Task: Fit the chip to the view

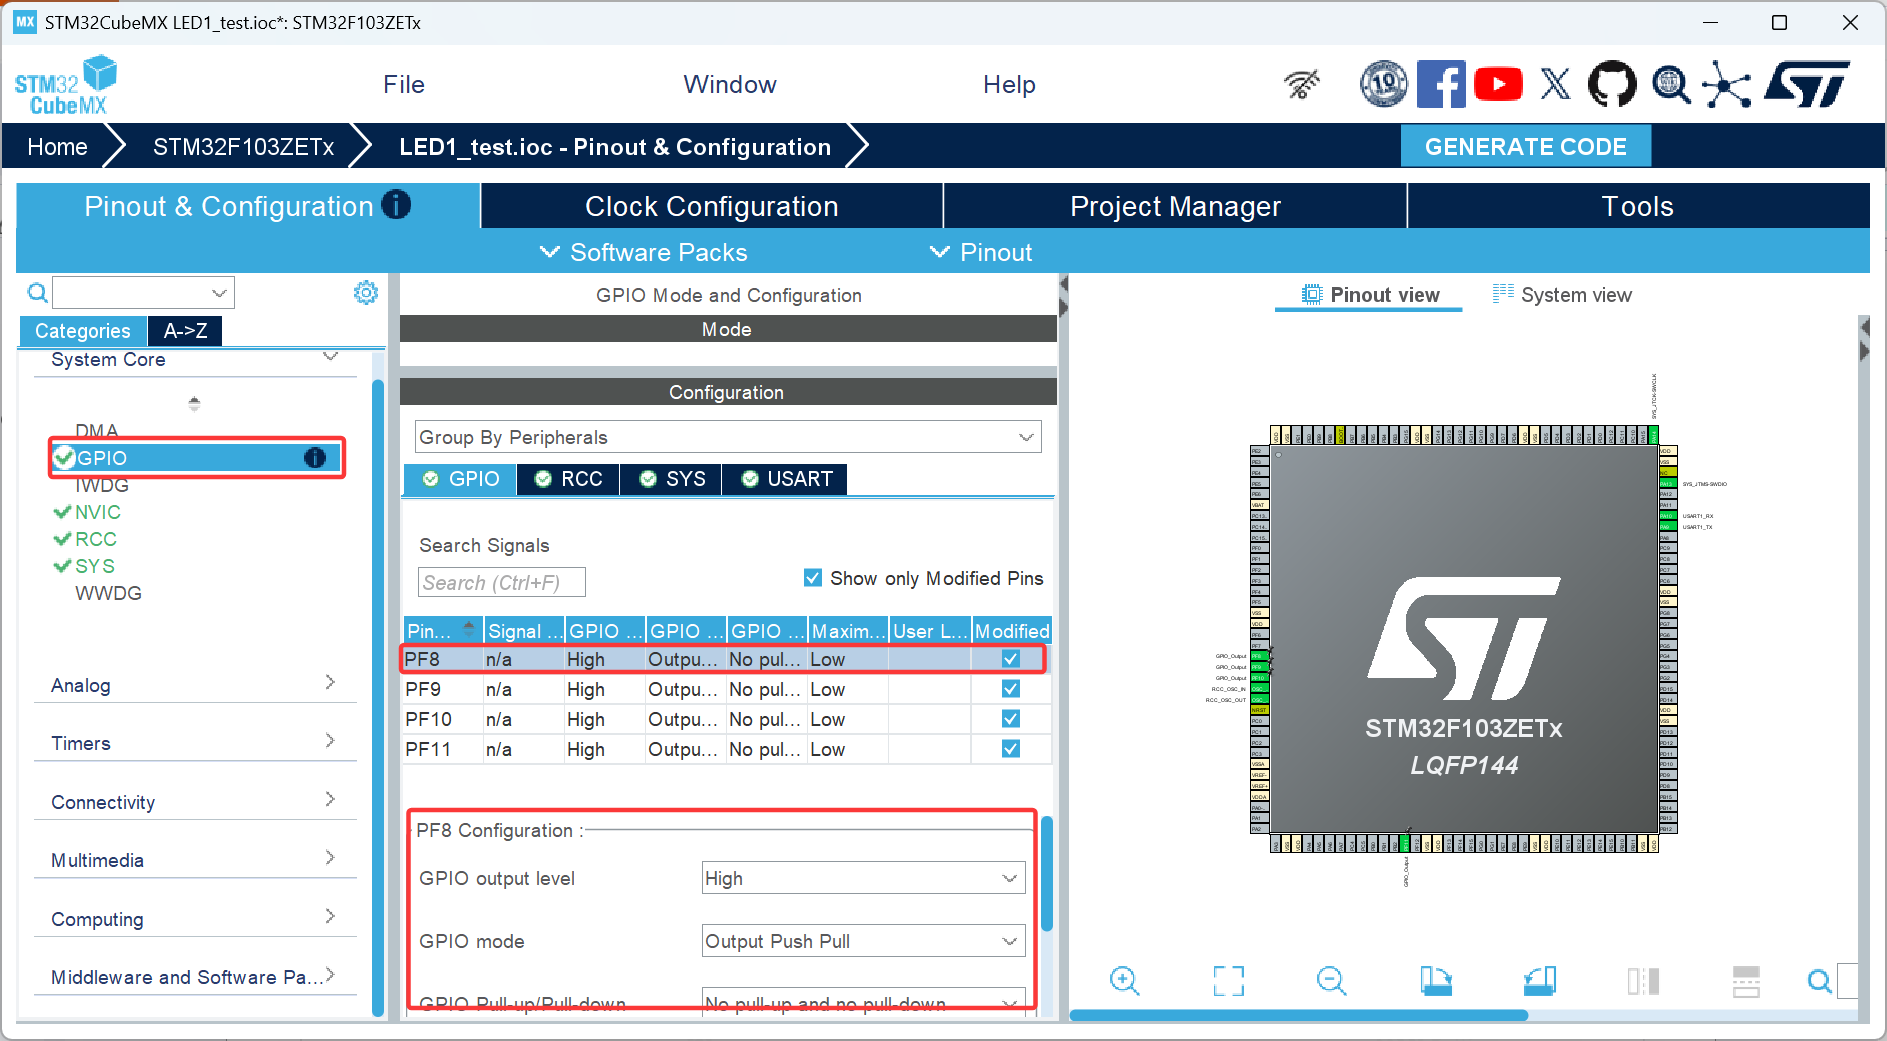Action: [x=1228, y=981]
